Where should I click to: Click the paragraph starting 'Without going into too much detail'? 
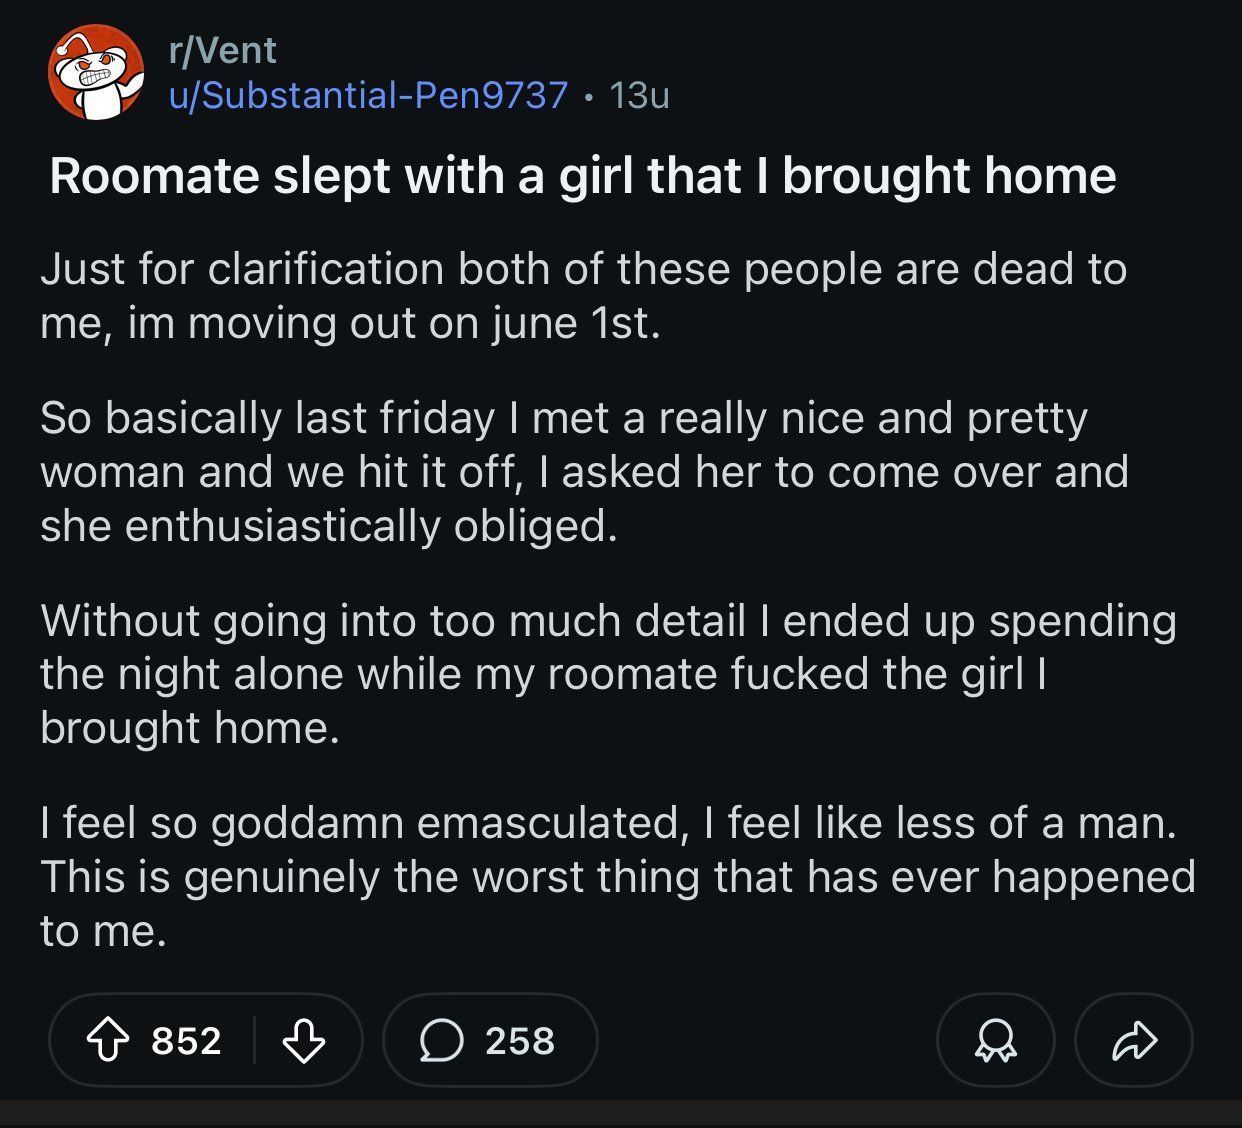coord(607,674)
